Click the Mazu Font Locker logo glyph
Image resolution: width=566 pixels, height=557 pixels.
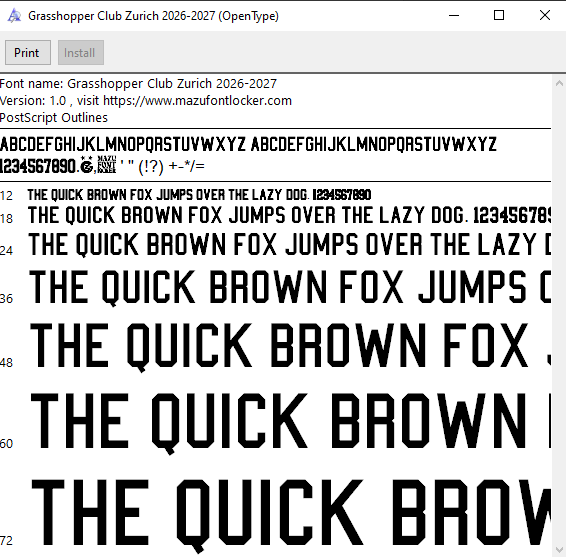pos(107,165)
